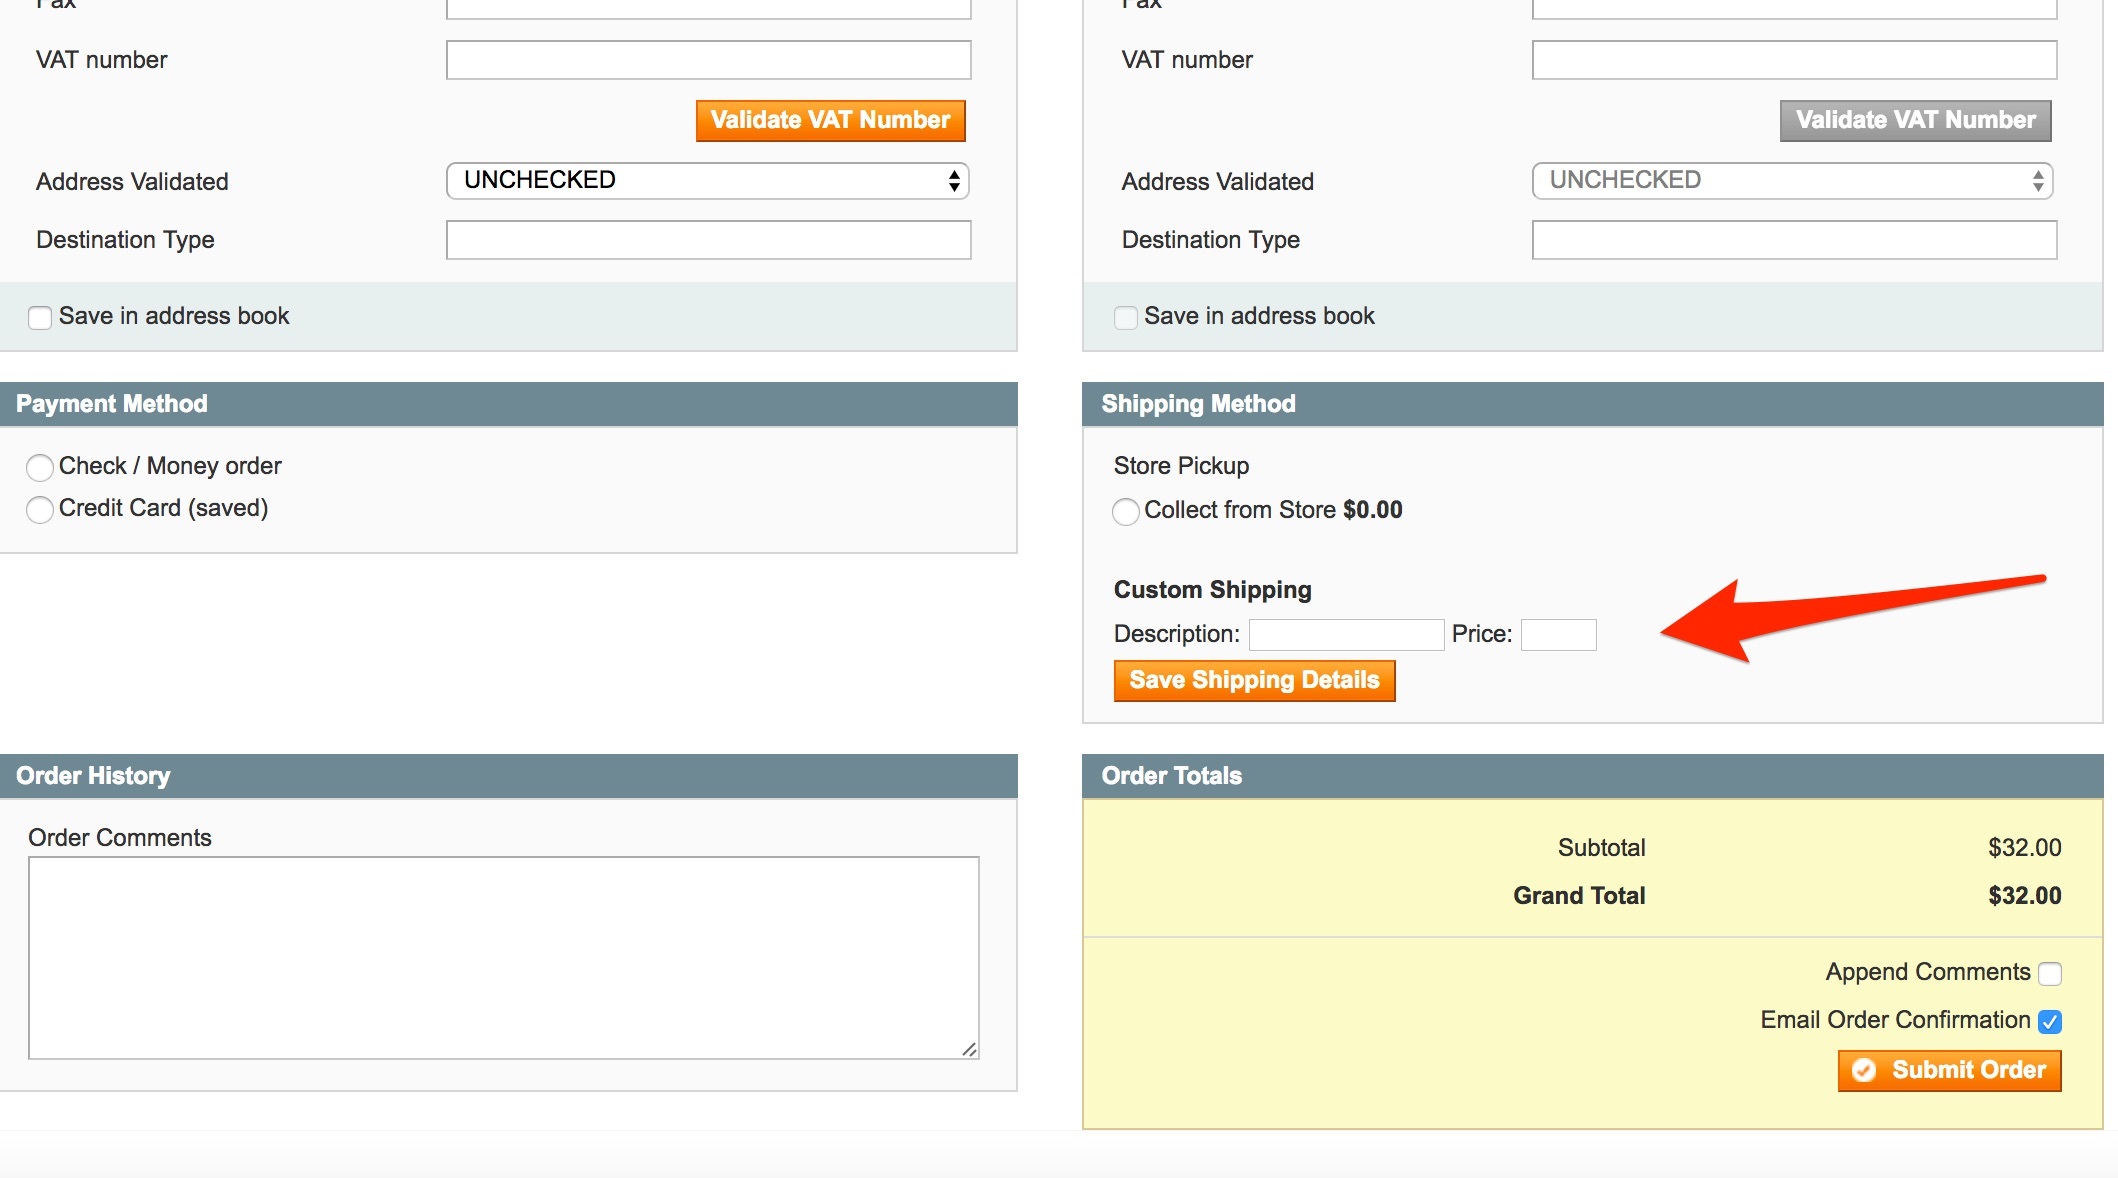The image size is (2118, 1178).
Task: Click the Submit Order checkmark icon
Action: [1864, 1070]
